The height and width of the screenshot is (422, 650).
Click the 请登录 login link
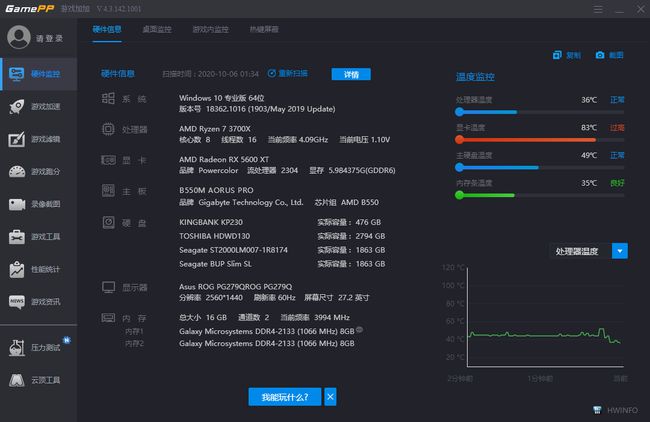[x=49, y=39]
